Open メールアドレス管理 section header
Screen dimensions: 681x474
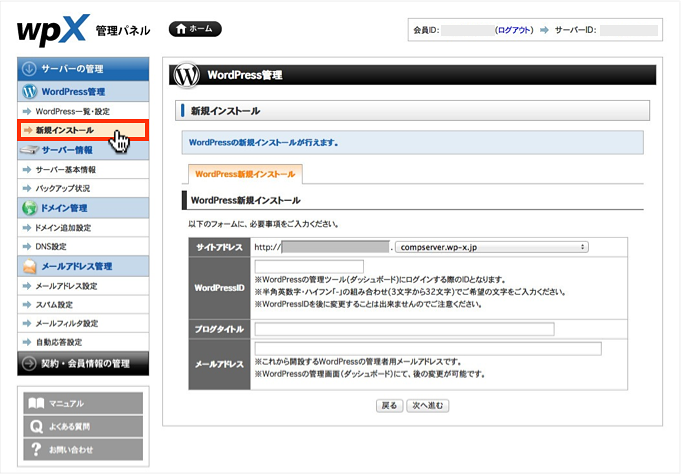pyautogui.click(x=83, y=266)
